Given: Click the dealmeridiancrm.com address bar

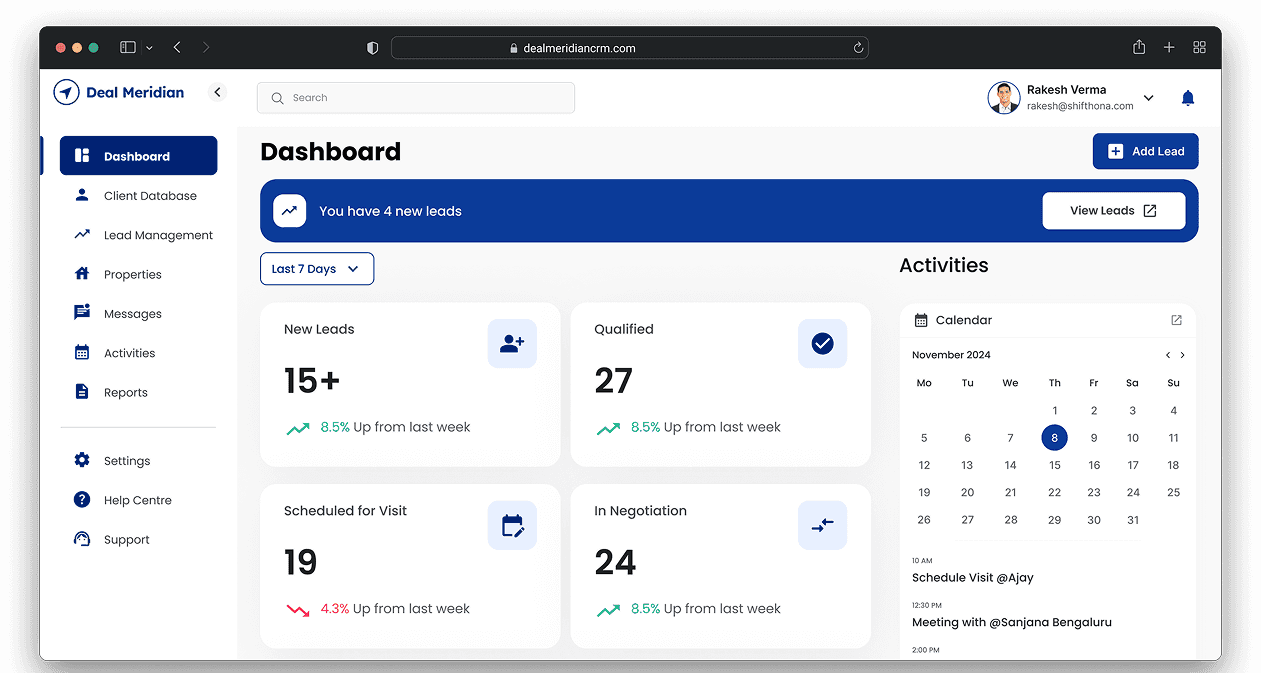Looking at the screenshot, I should point(630,47).
